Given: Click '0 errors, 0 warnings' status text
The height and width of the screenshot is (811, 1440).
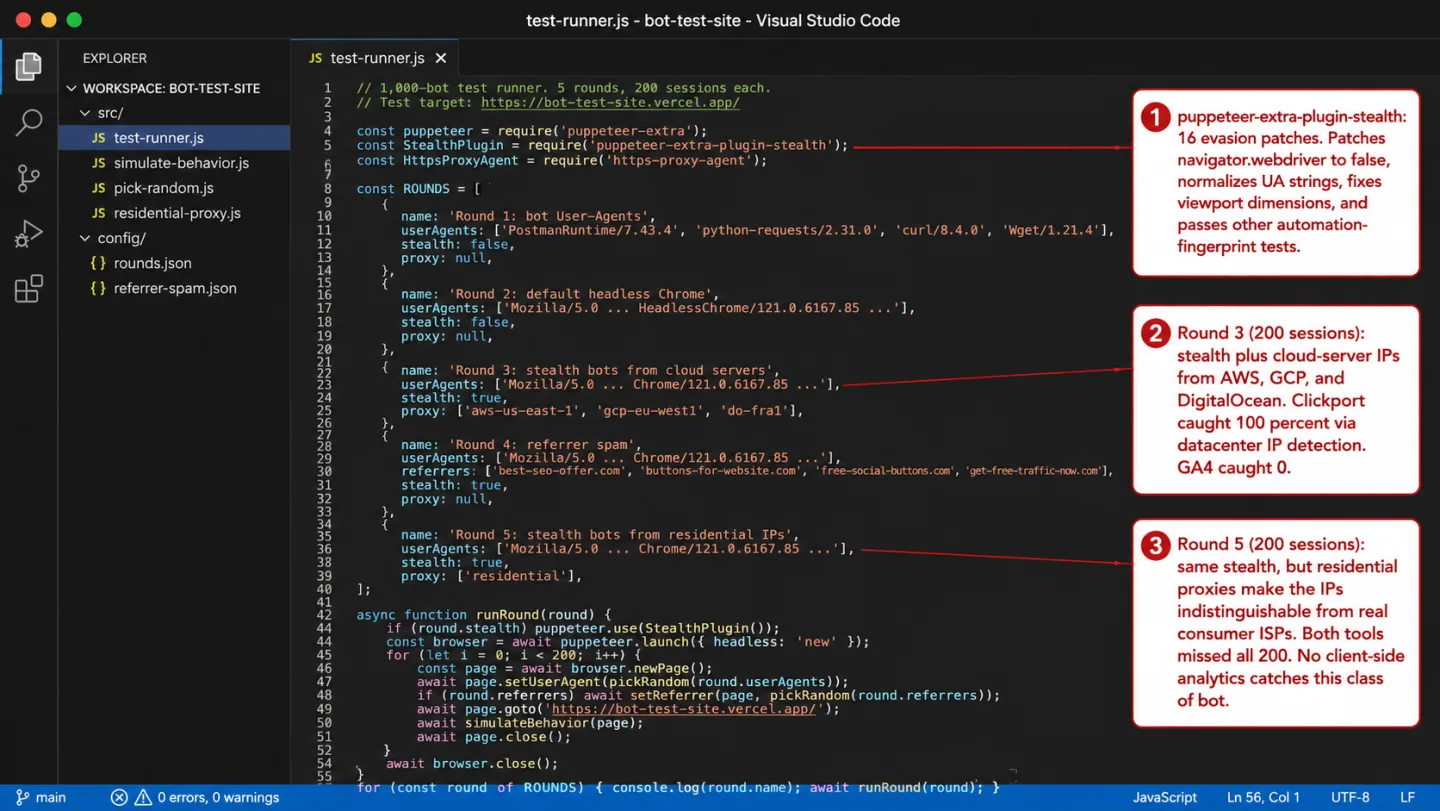Looking at the screenshot, I should click(x=218, y=797).
